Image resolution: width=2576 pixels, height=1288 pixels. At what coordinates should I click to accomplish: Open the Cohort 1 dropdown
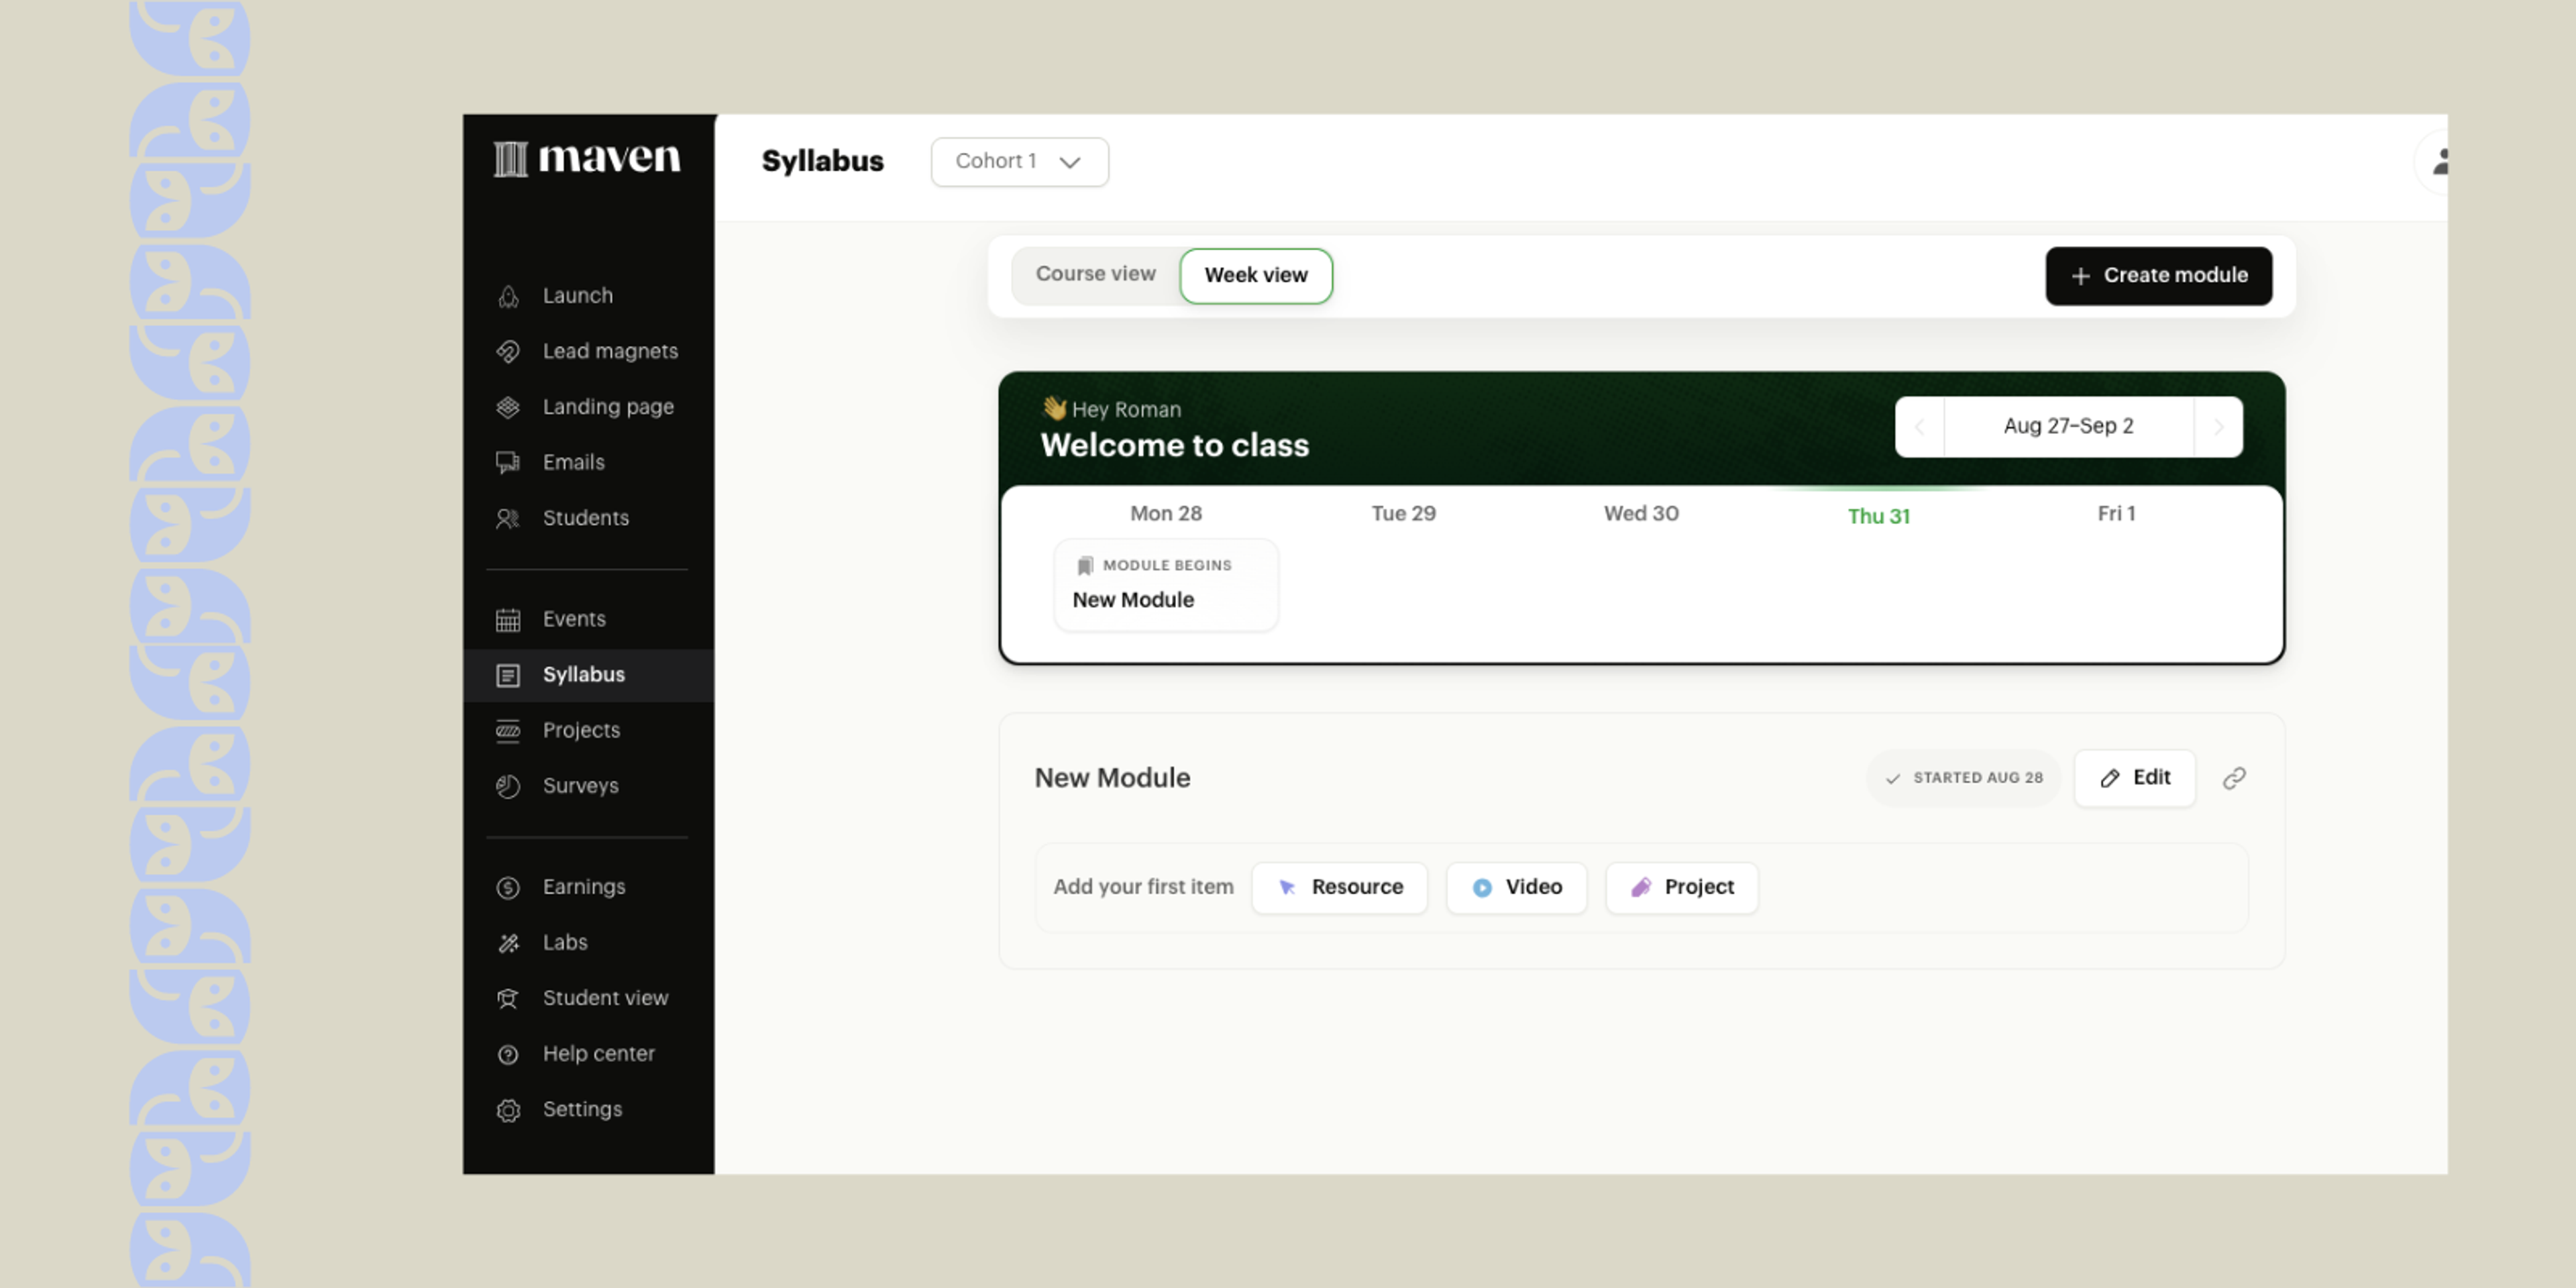coord(1019,162)
